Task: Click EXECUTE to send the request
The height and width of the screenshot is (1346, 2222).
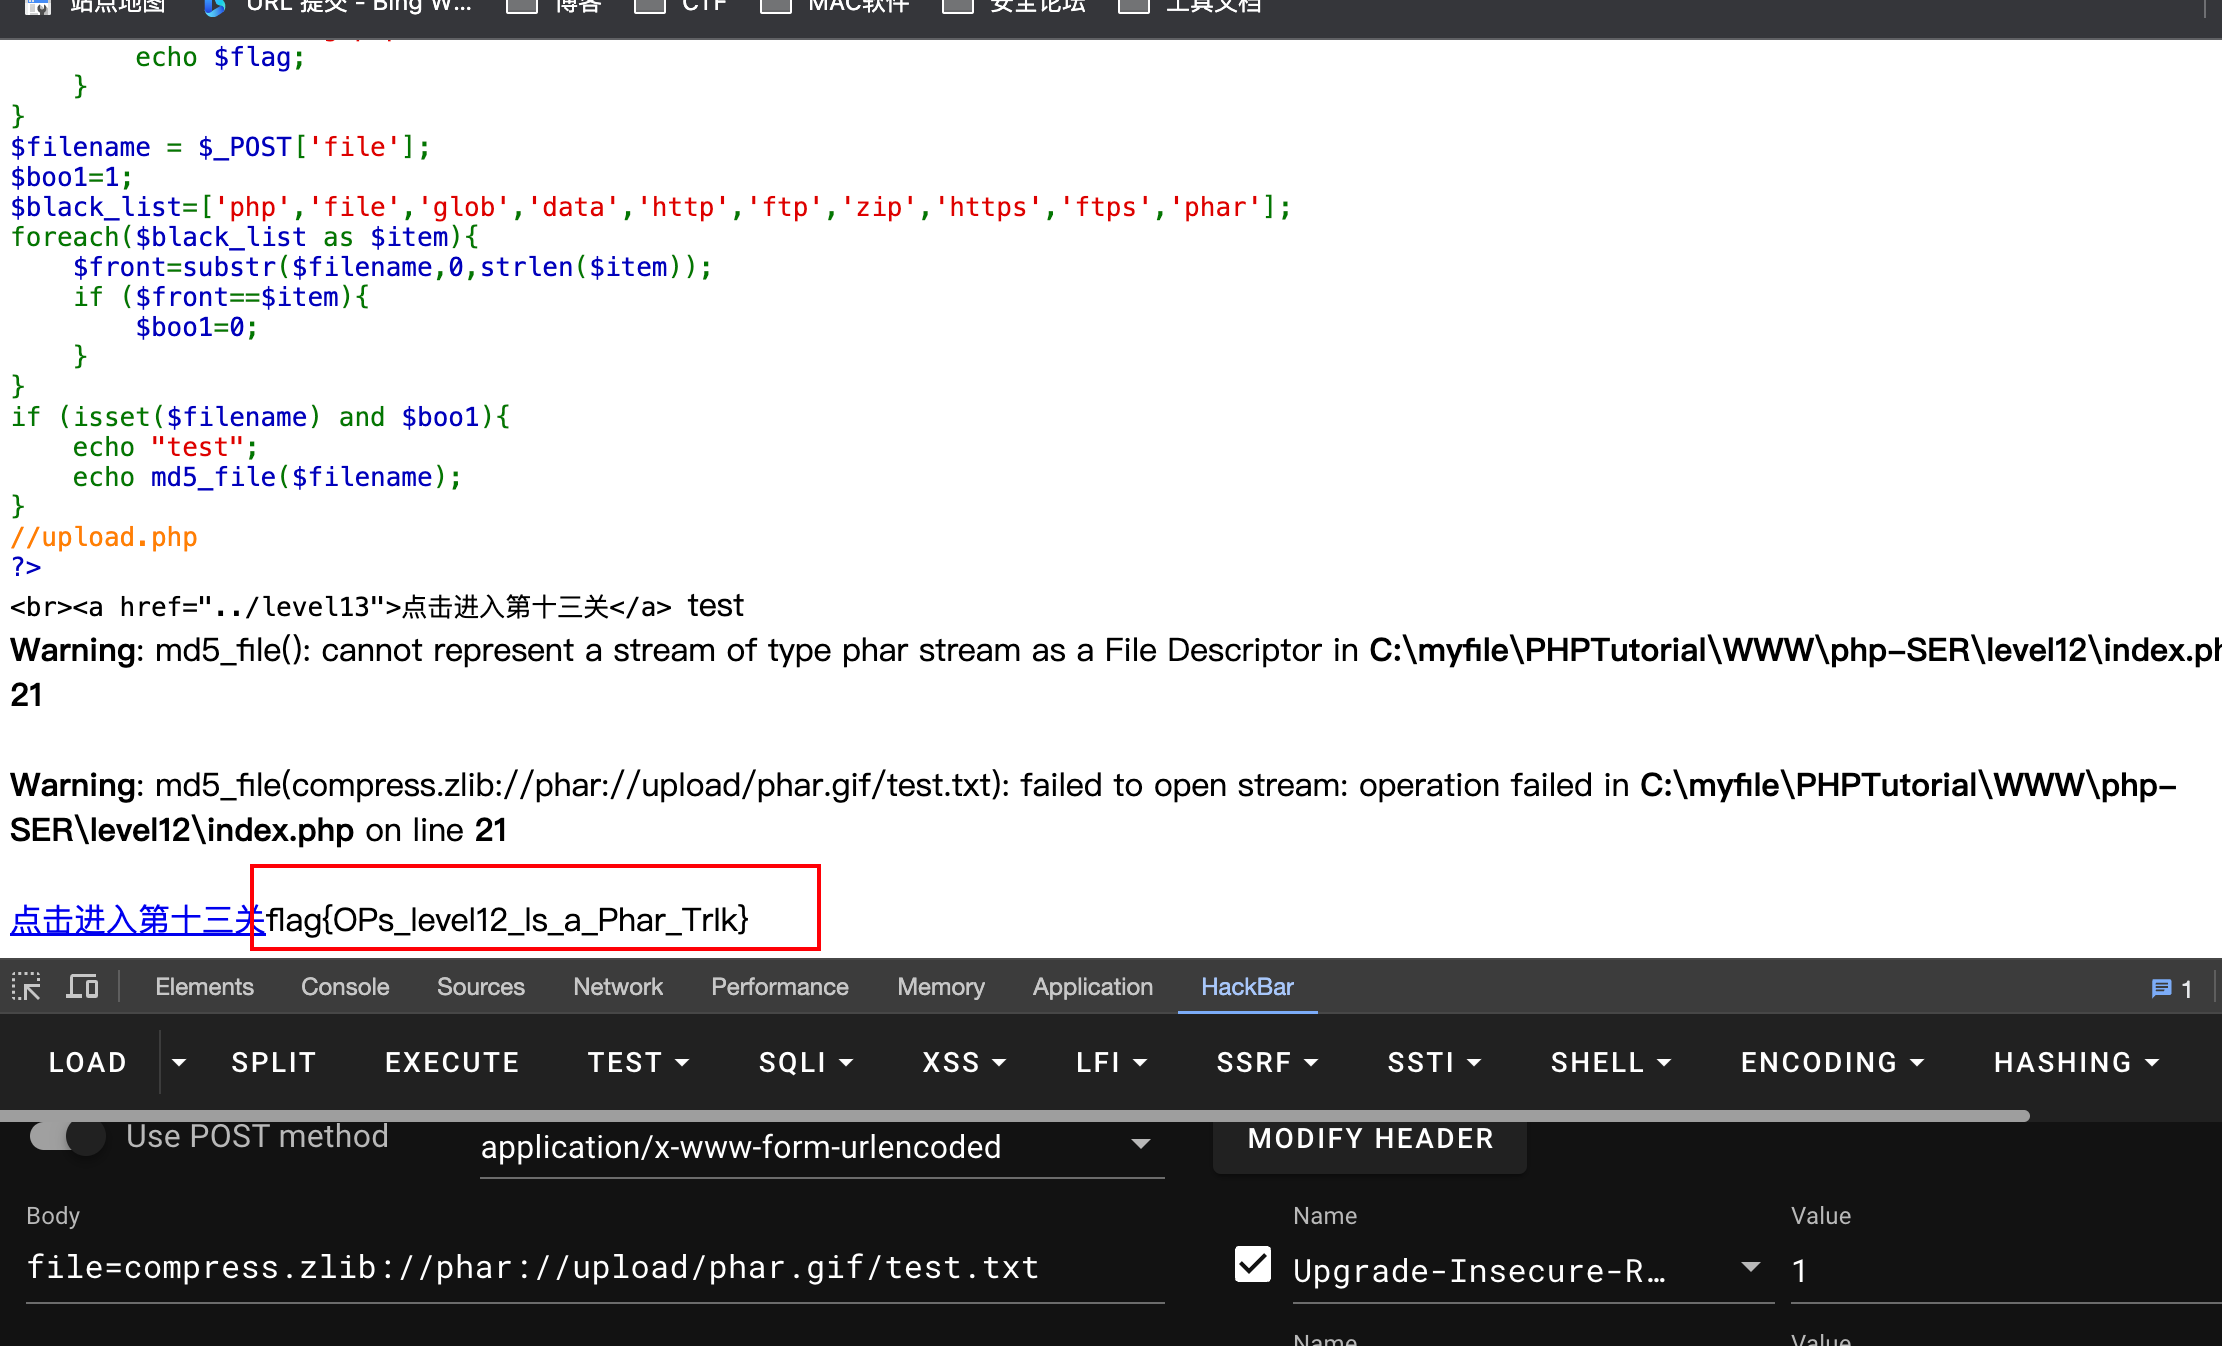Action: 452,1062
